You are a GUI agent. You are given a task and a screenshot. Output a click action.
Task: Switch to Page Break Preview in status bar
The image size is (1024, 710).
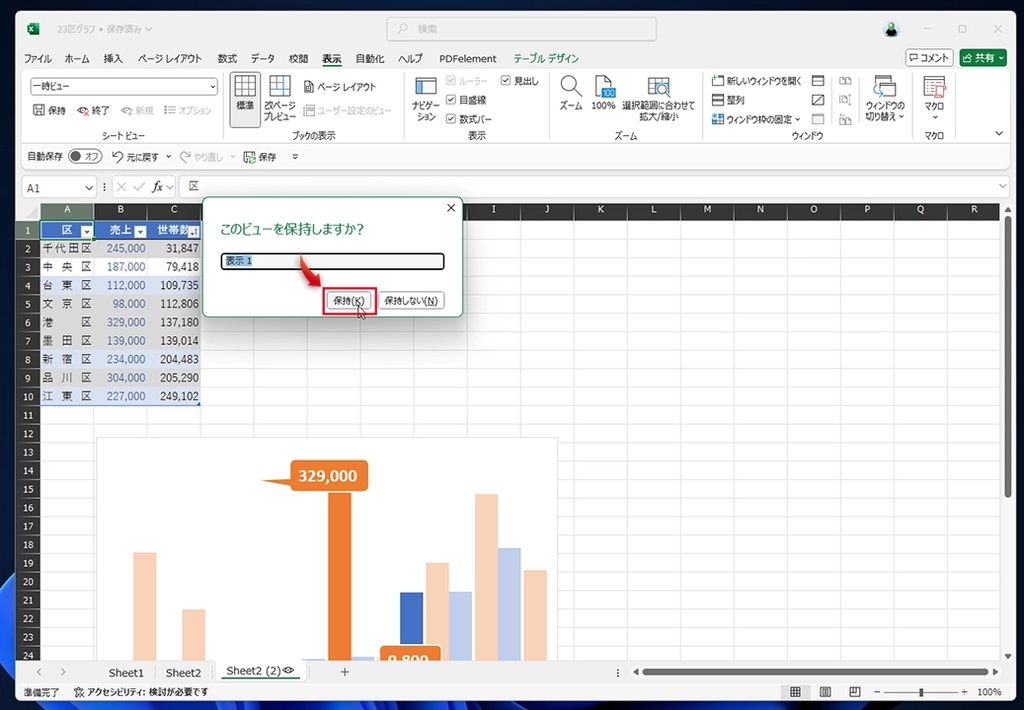click(x=854, y=692)
